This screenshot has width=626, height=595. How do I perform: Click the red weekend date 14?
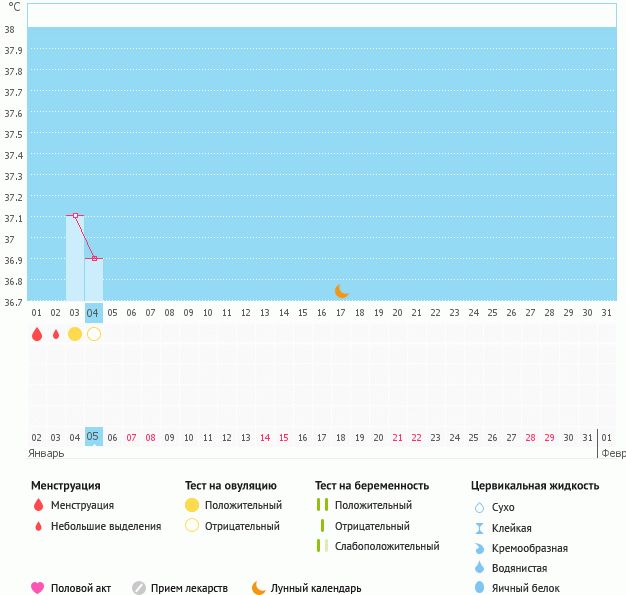click(265, 438)
